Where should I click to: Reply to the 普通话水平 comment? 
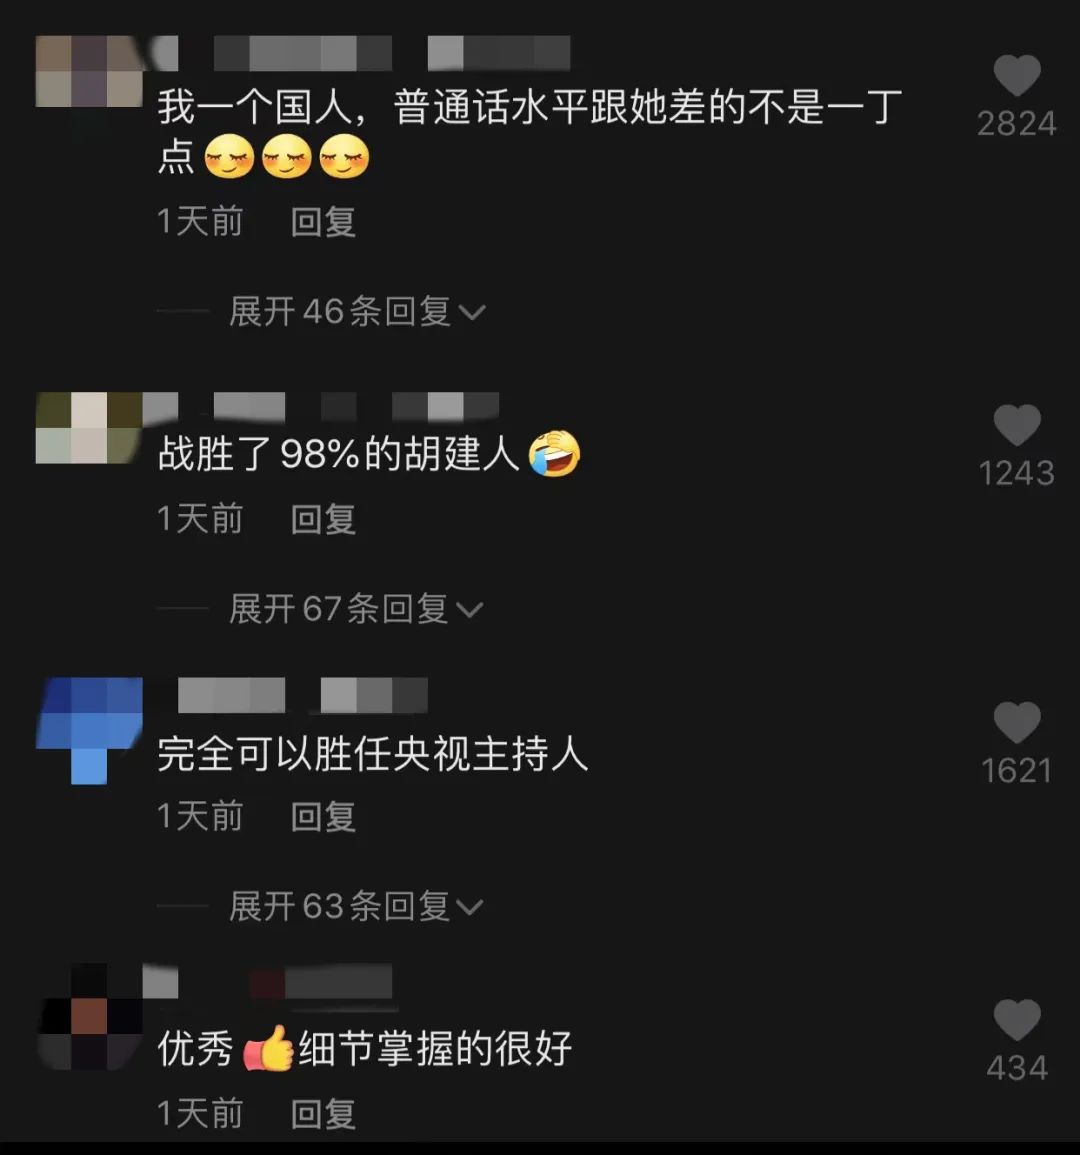point(323,222)
